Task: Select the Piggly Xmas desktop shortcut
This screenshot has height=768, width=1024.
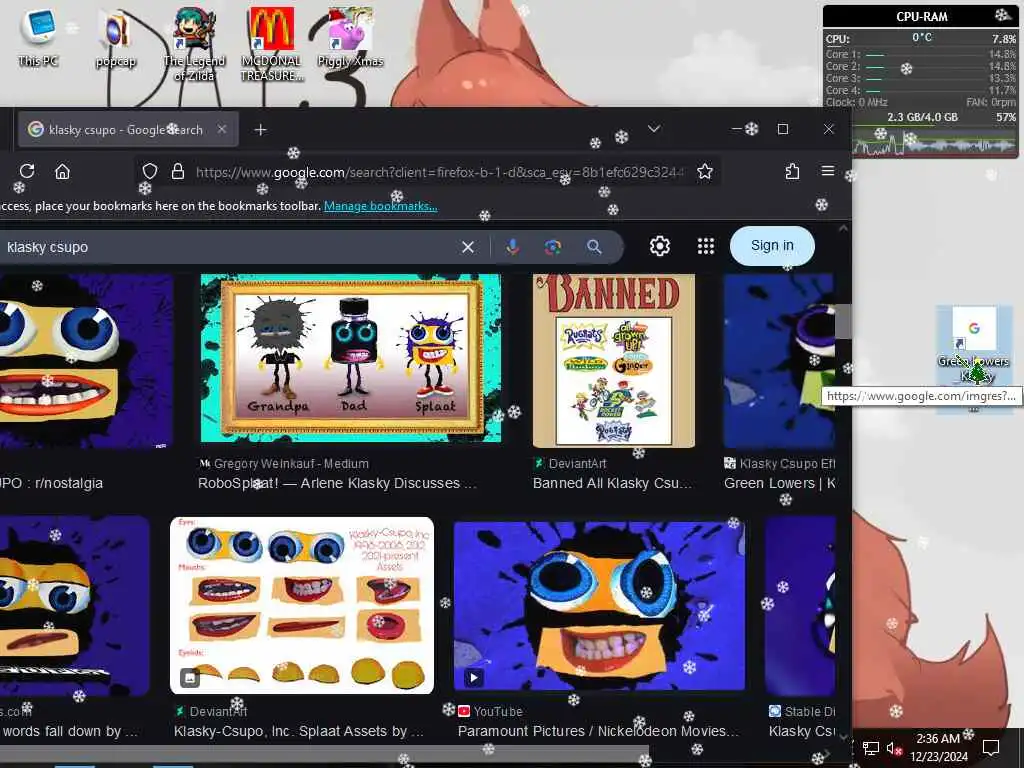Action: [350, 39]
